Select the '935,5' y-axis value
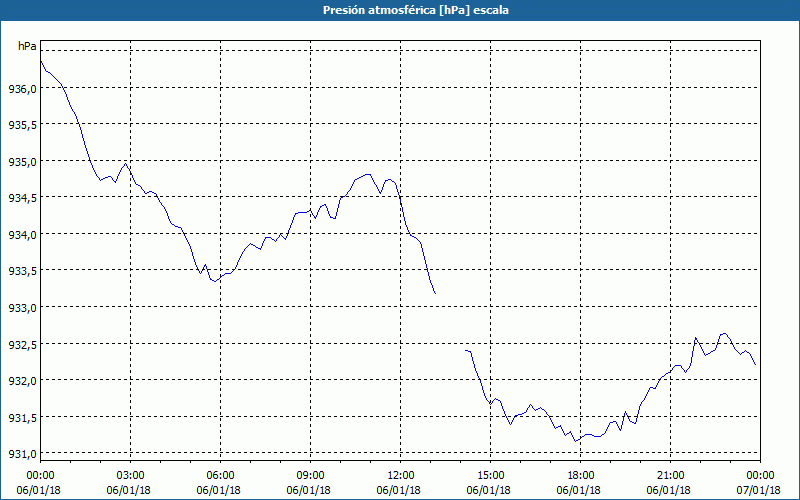 [22, 124]
